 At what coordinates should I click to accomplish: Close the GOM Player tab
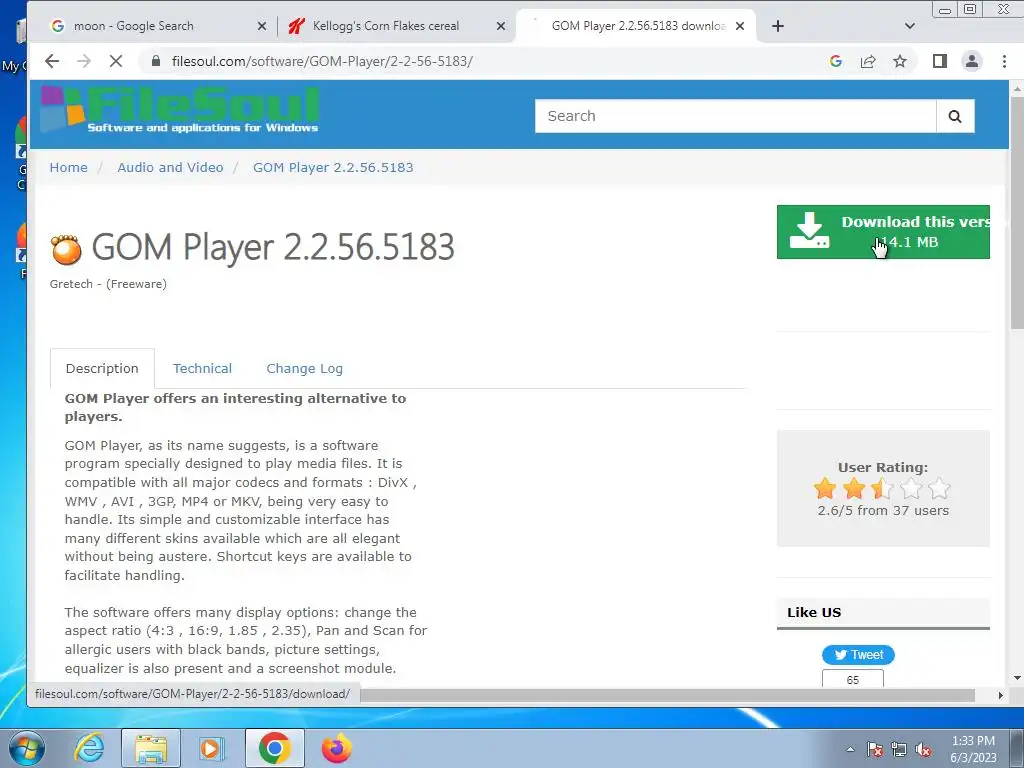[740, 26]
